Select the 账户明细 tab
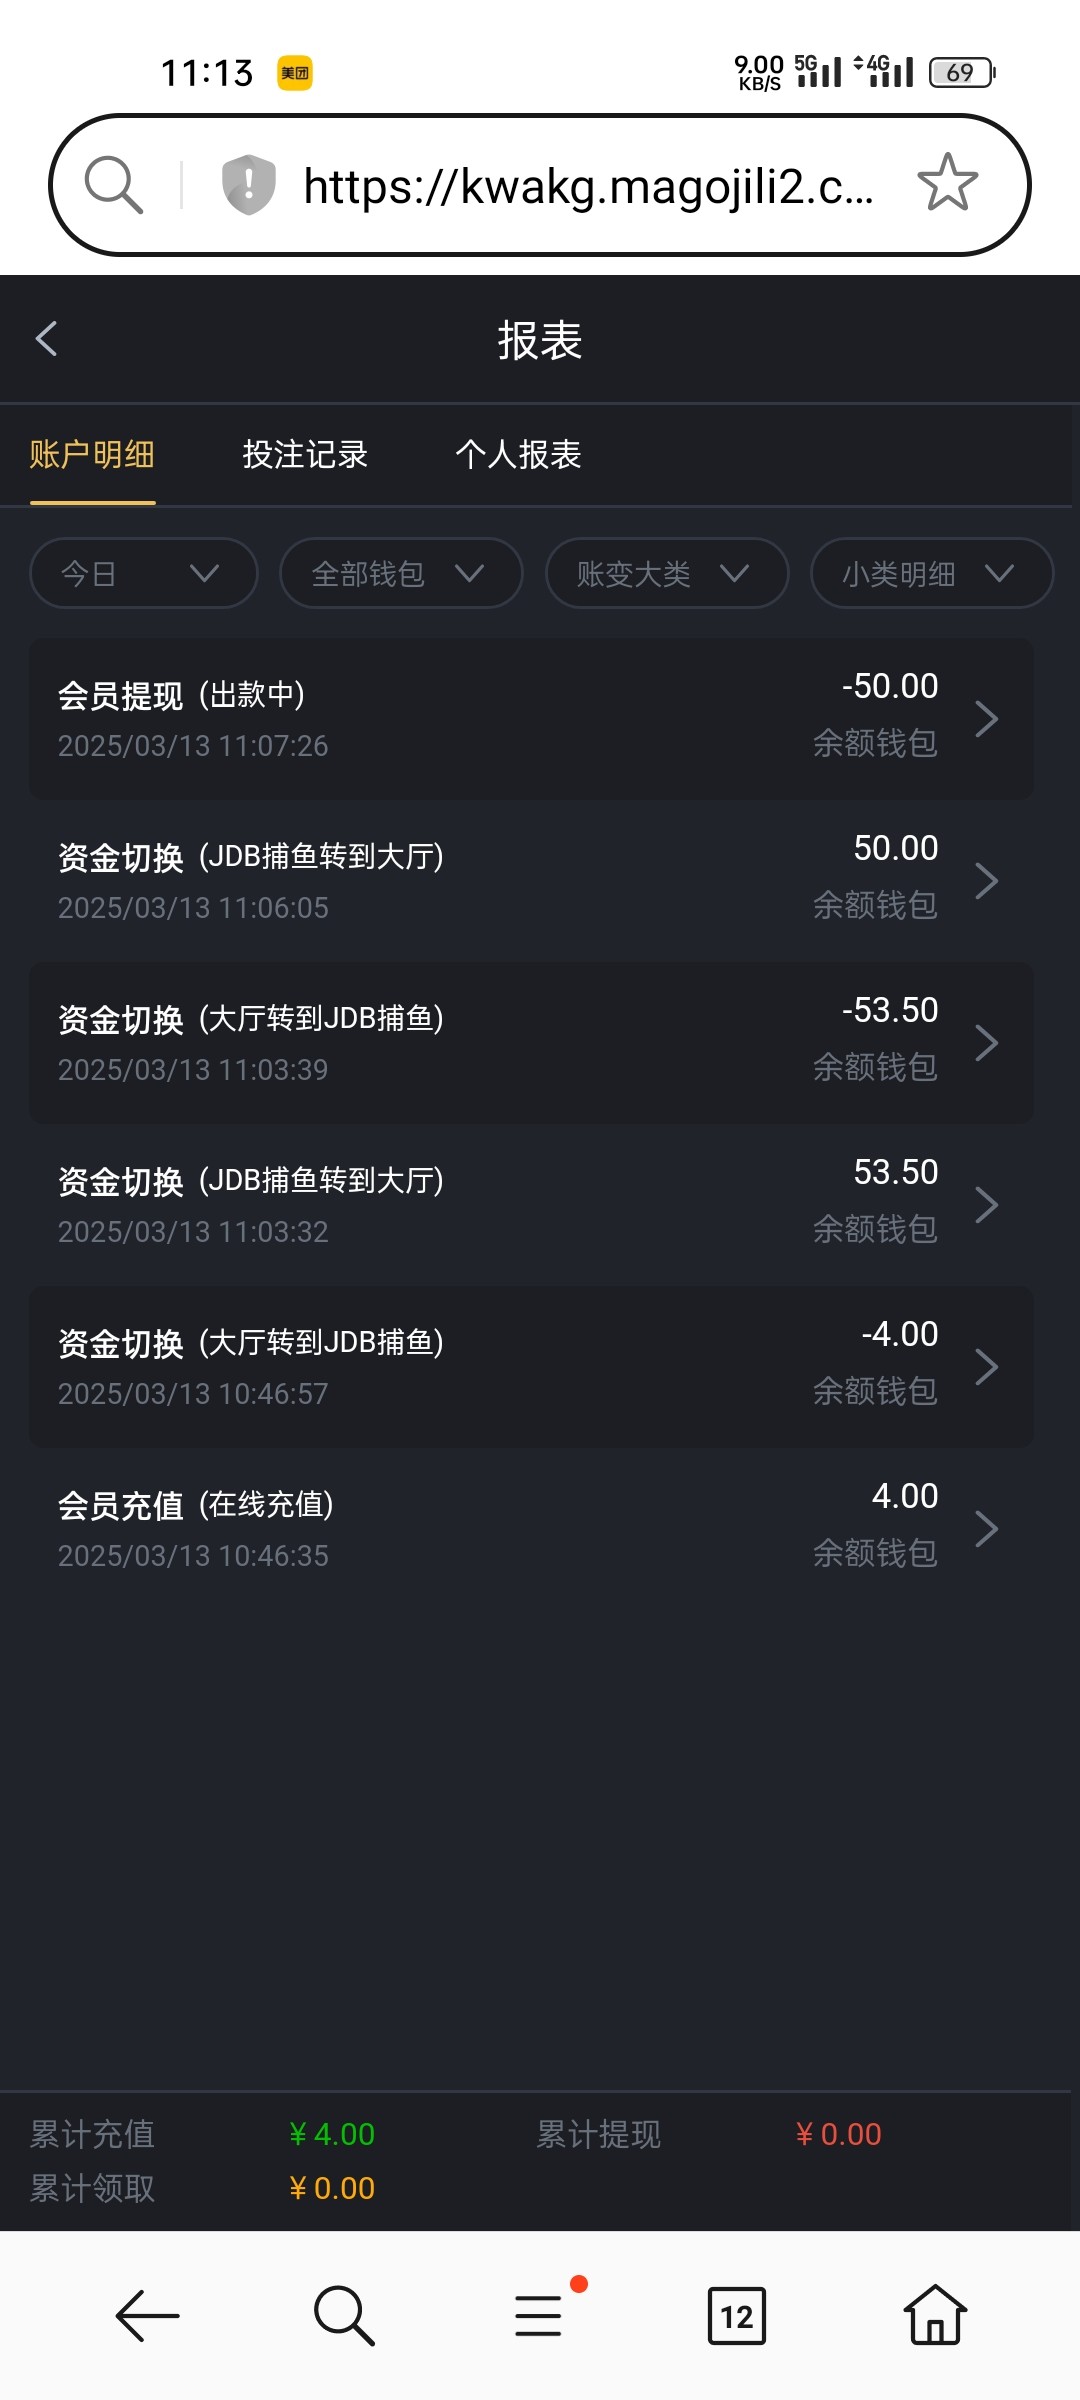Image resolution: width=1080 pixels, height=2400 pixels. pos(92,455)
